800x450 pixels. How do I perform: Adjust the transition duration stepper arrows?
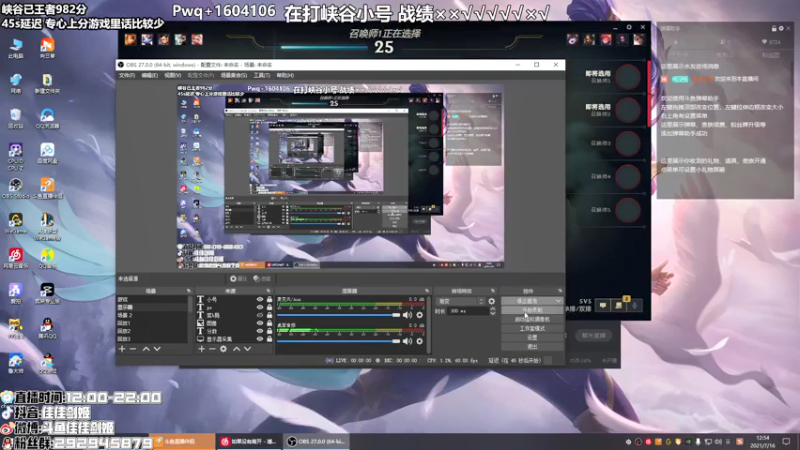(492, 311)
